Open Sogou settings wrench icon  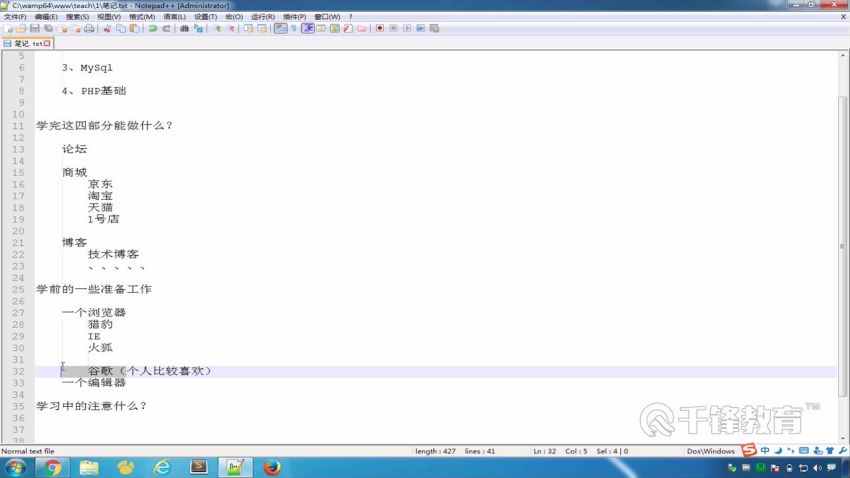pos(842,450)
